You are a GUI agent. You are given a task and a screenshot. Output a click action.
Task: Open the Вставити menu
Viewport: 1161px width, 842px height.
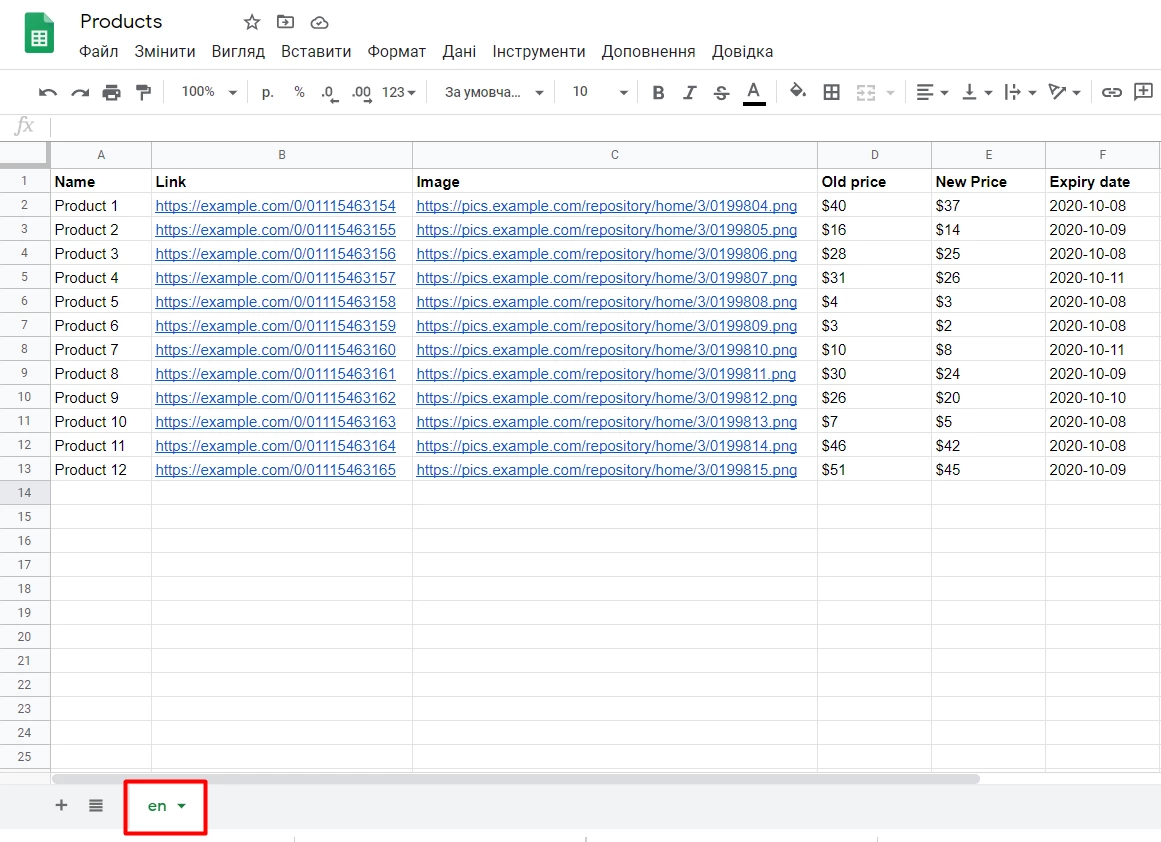tap(316, 52)
